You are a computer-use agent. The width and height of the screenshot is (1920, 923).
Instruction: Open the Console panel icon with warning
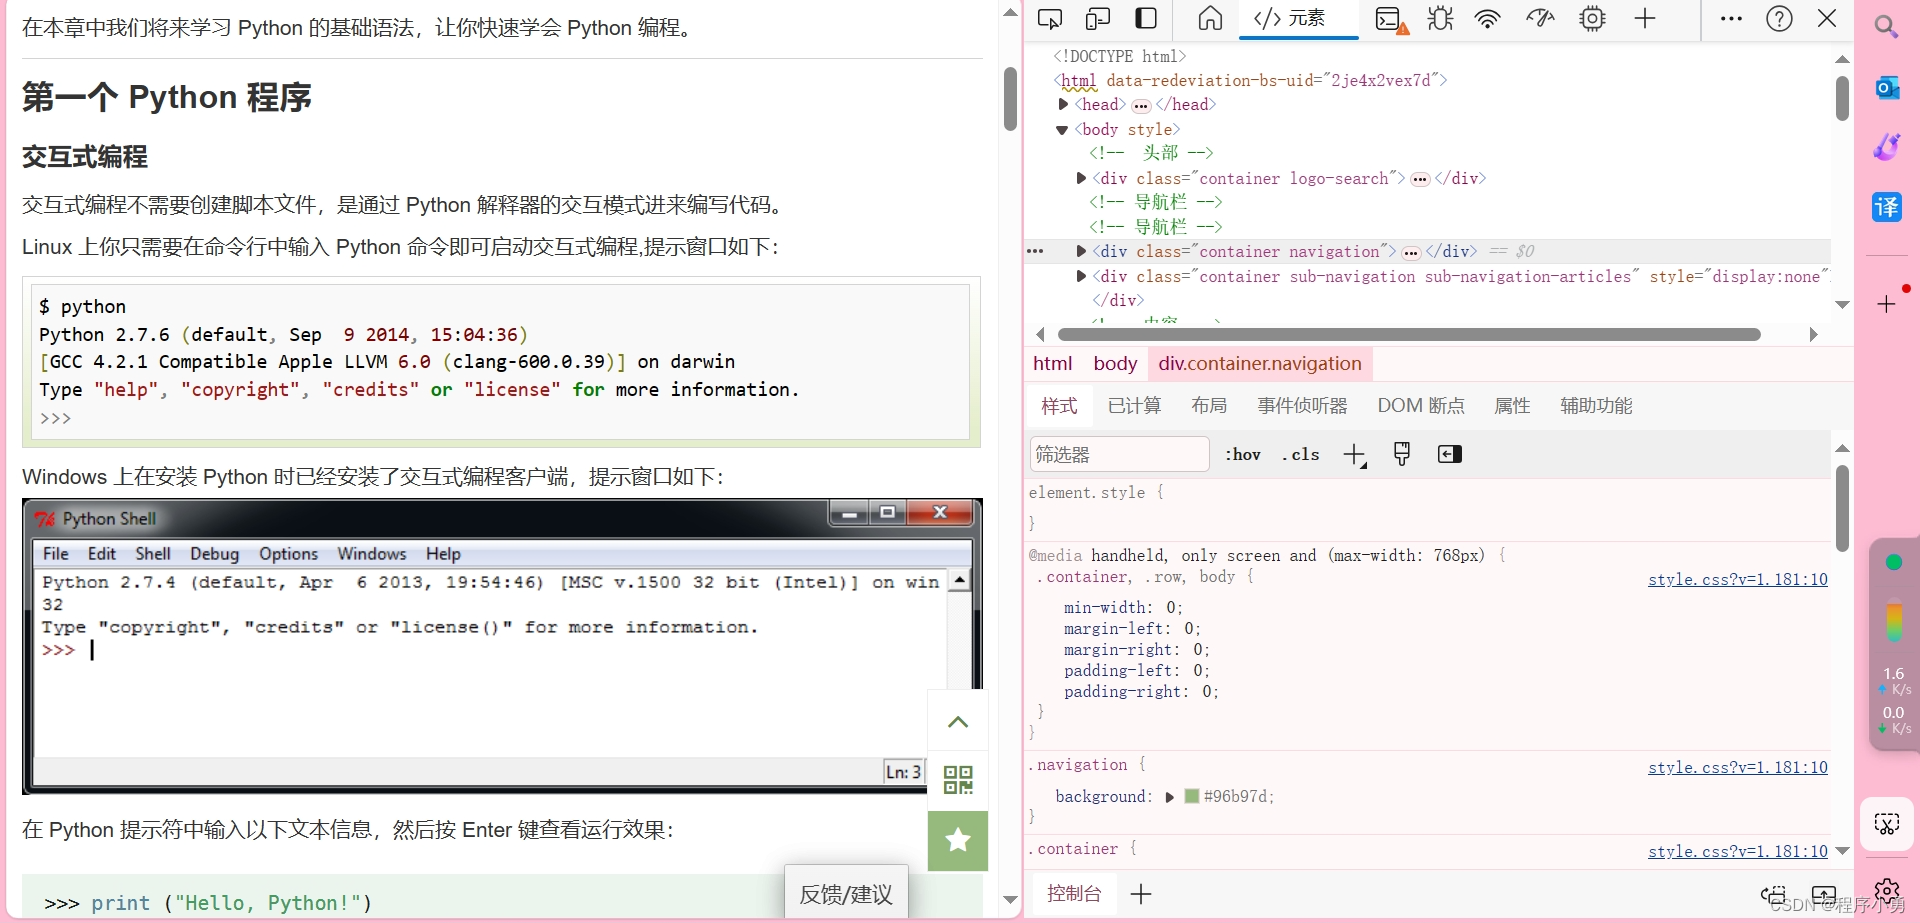1391,19
